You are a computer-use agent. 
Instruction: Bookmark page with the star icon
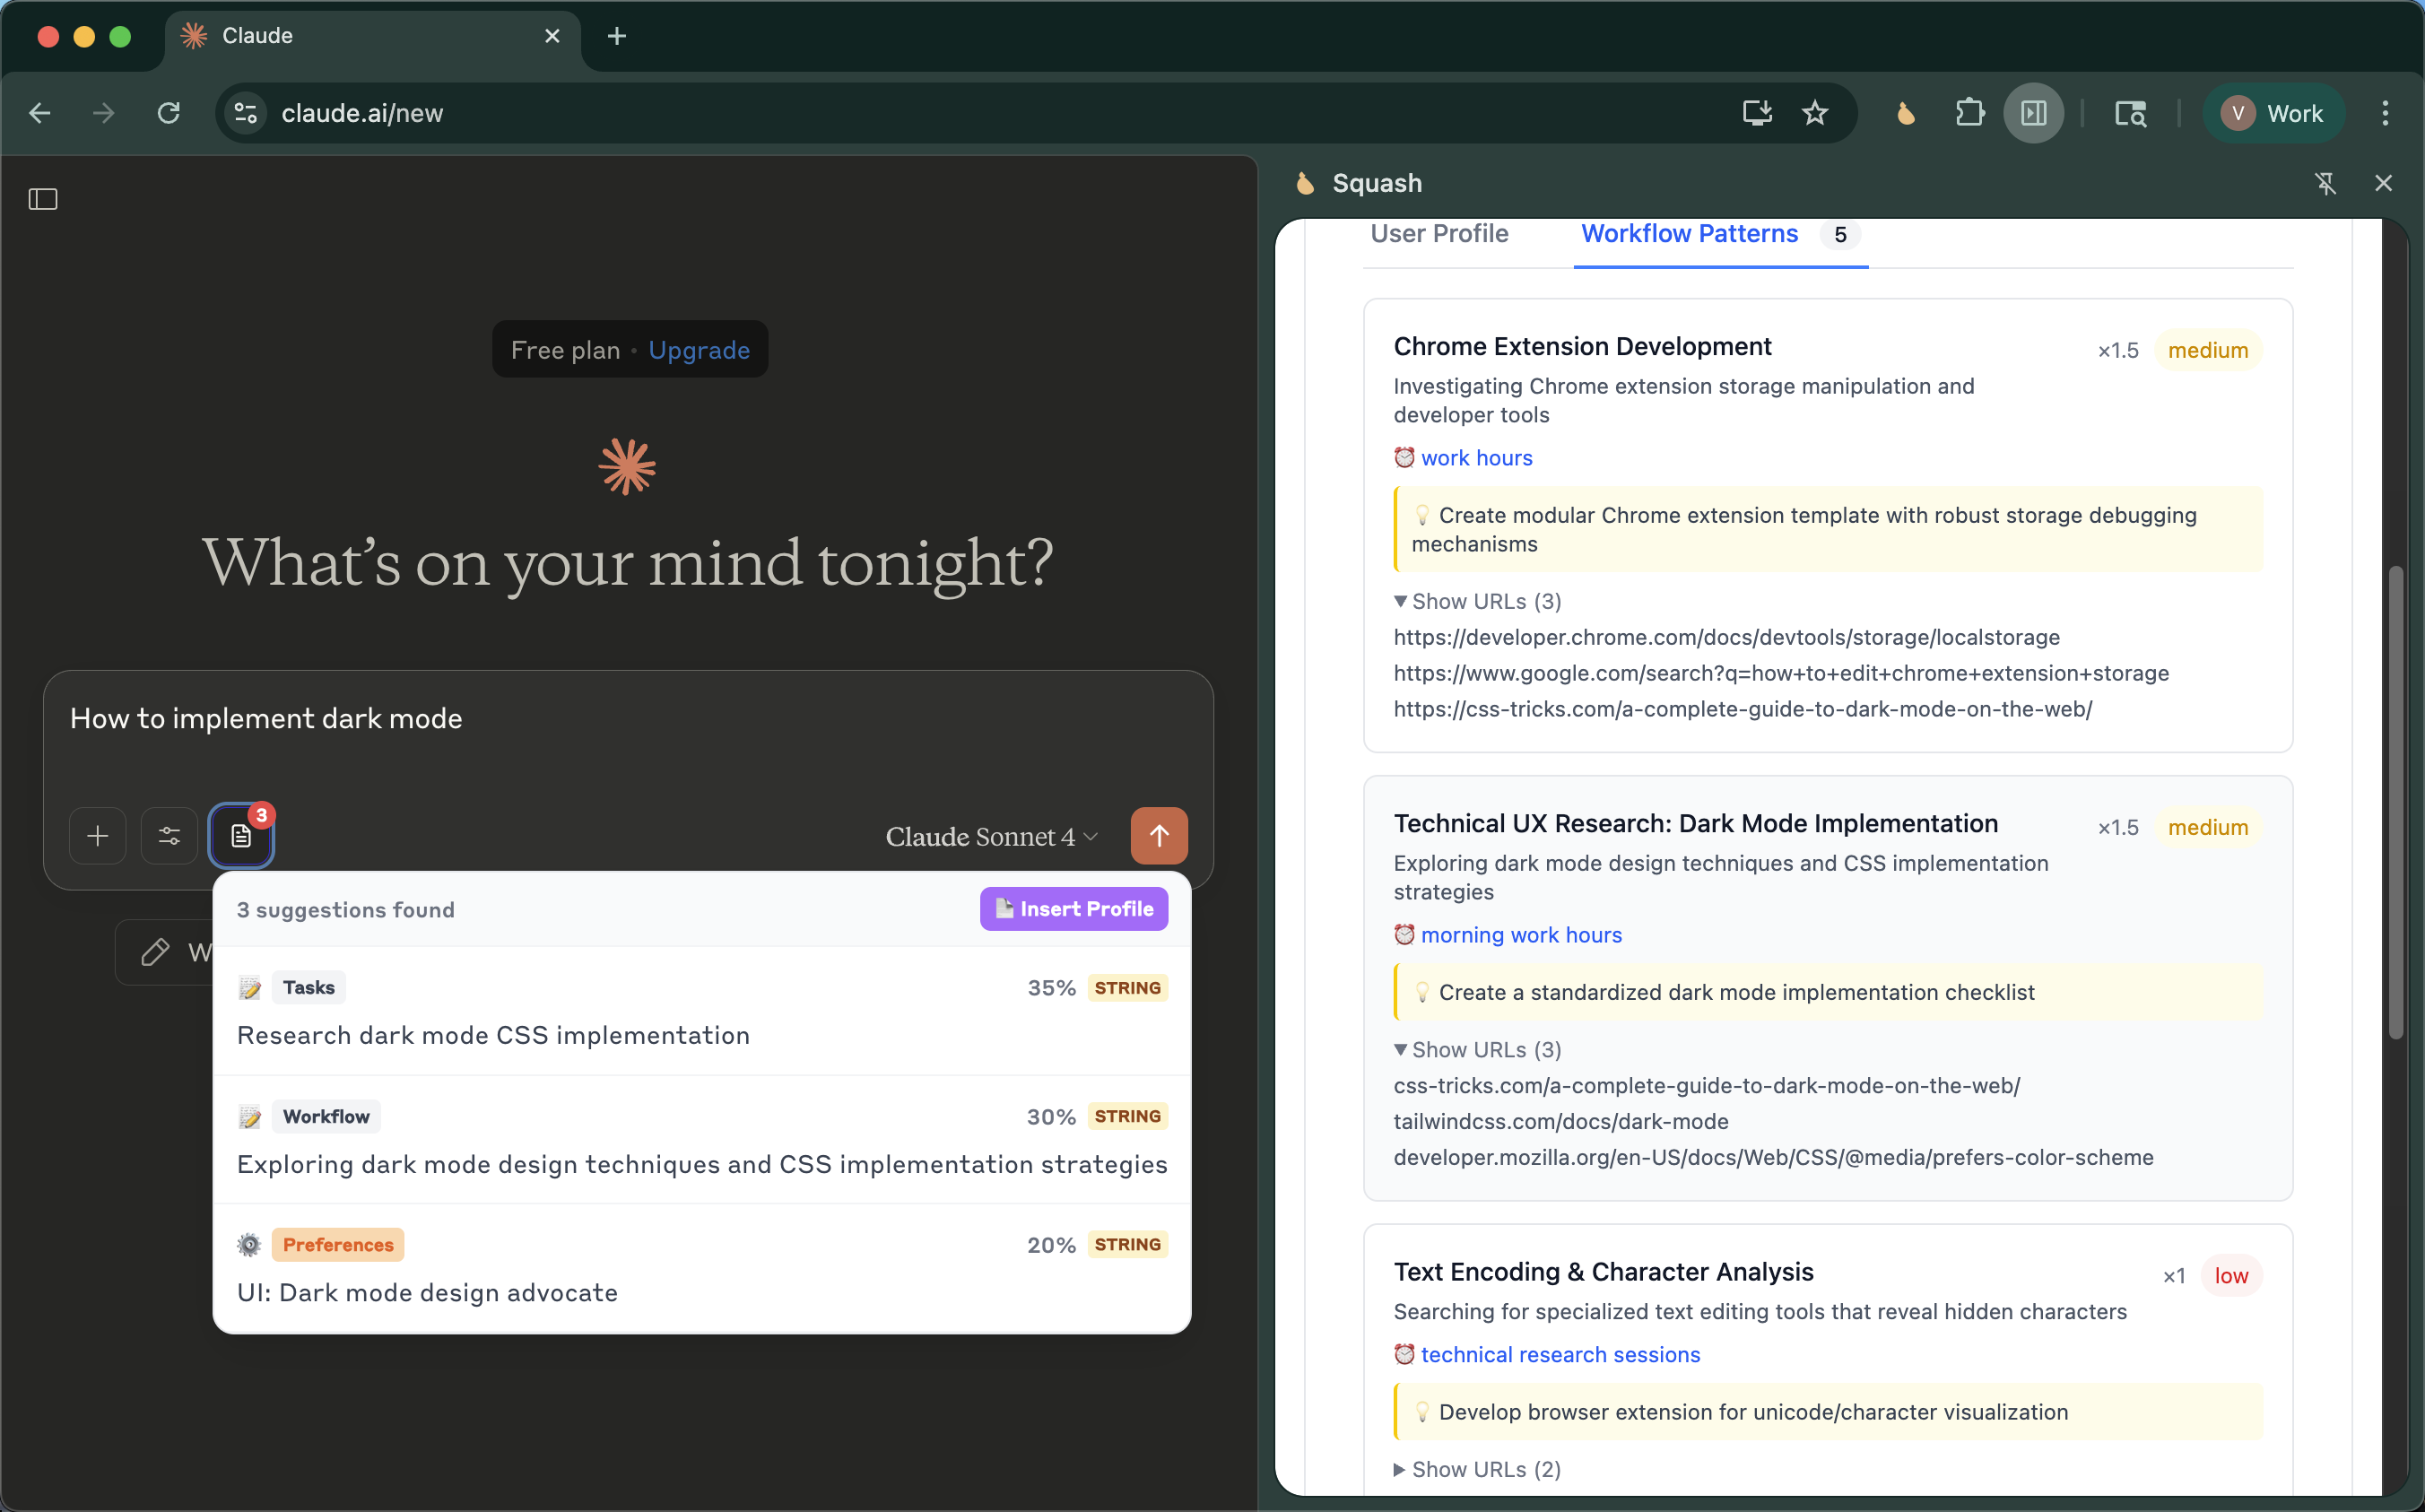(1814, 113)
